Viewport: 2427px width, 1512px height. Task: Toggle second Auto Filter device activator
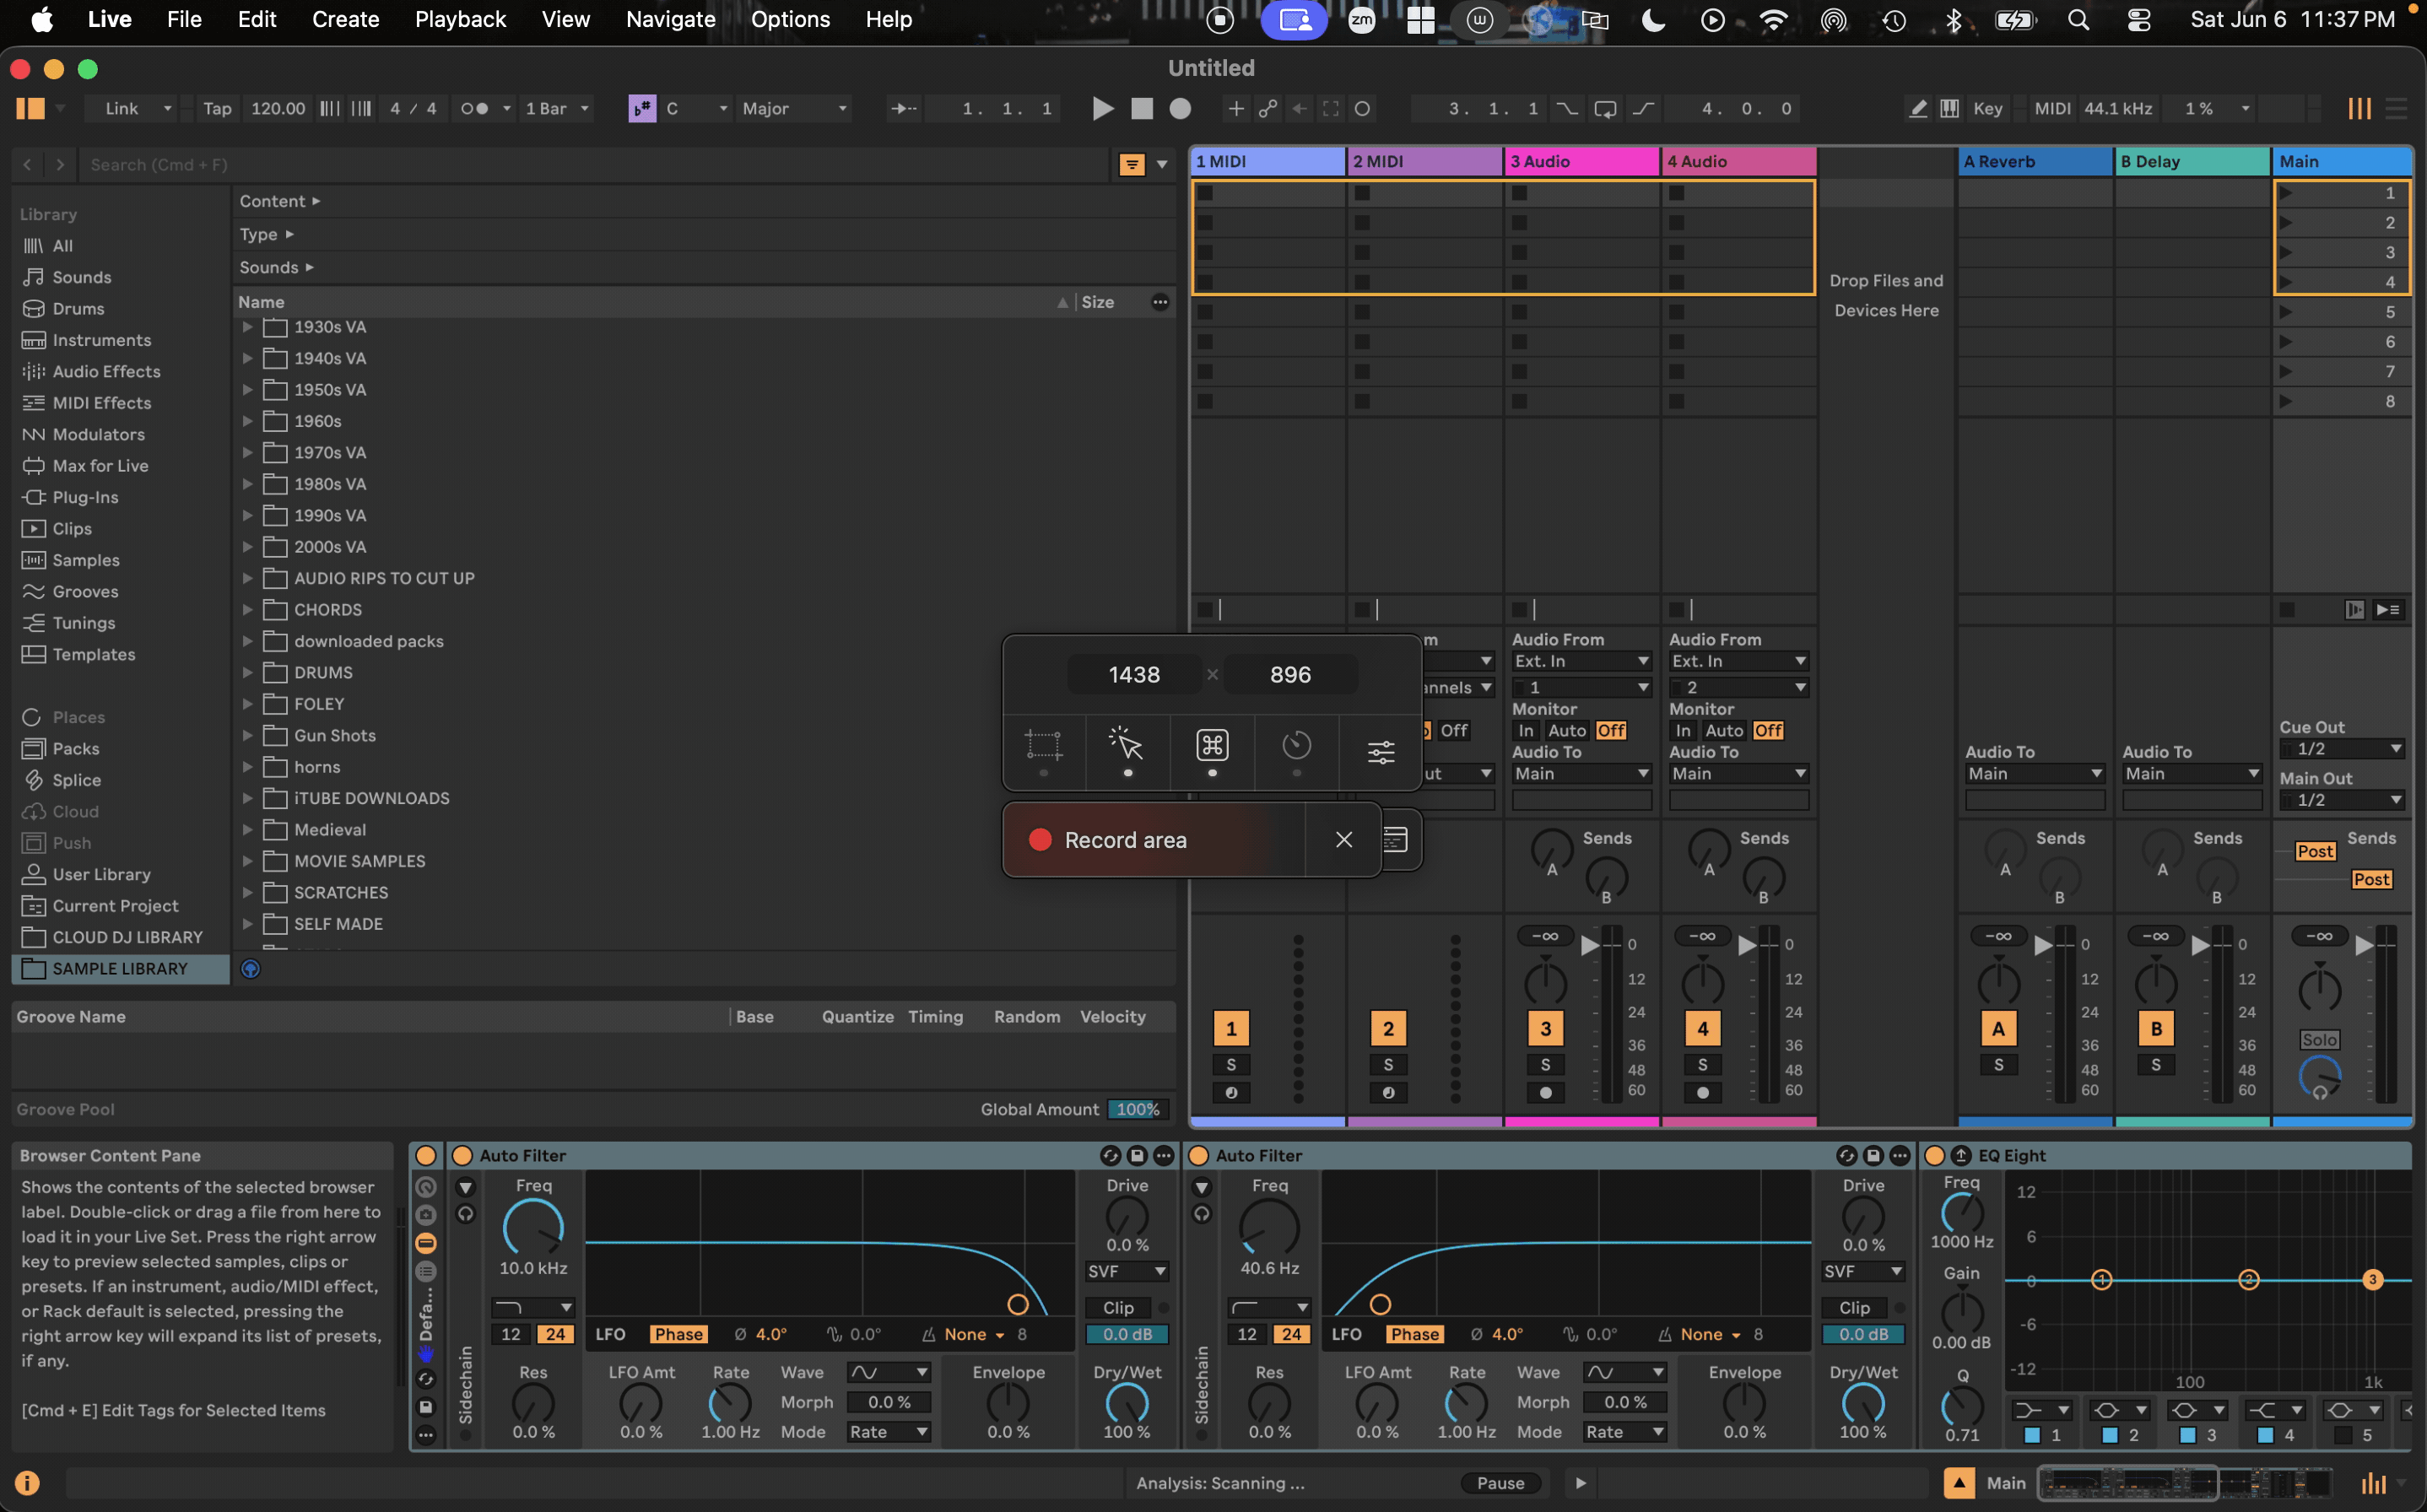pyautogui.click(x=1198, y=1156)
